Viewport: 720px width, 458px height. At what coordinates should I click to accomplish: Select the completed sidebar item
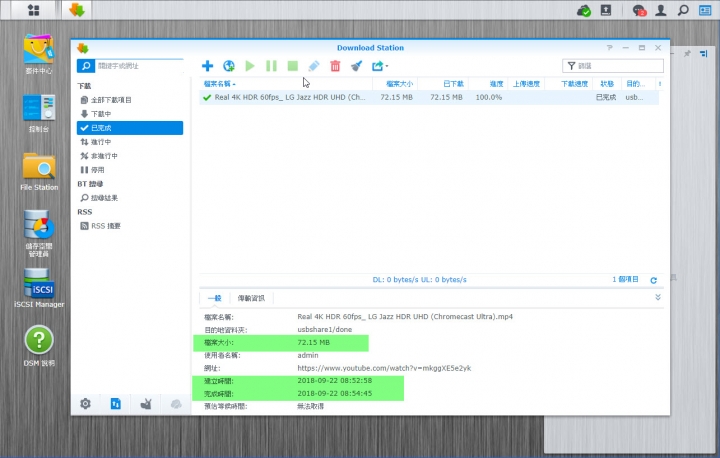(x=130, y=128)
